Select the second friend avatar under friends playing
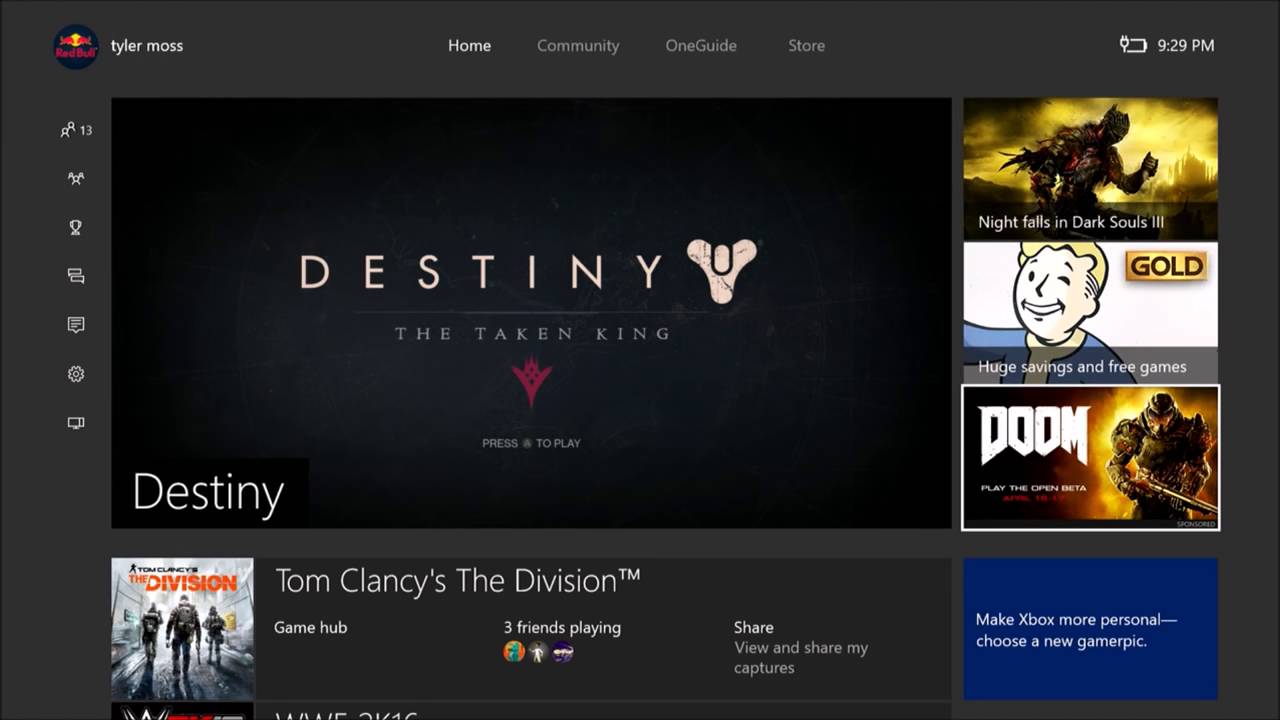This screenshot has width=1280, height=720. pos(538,652)
